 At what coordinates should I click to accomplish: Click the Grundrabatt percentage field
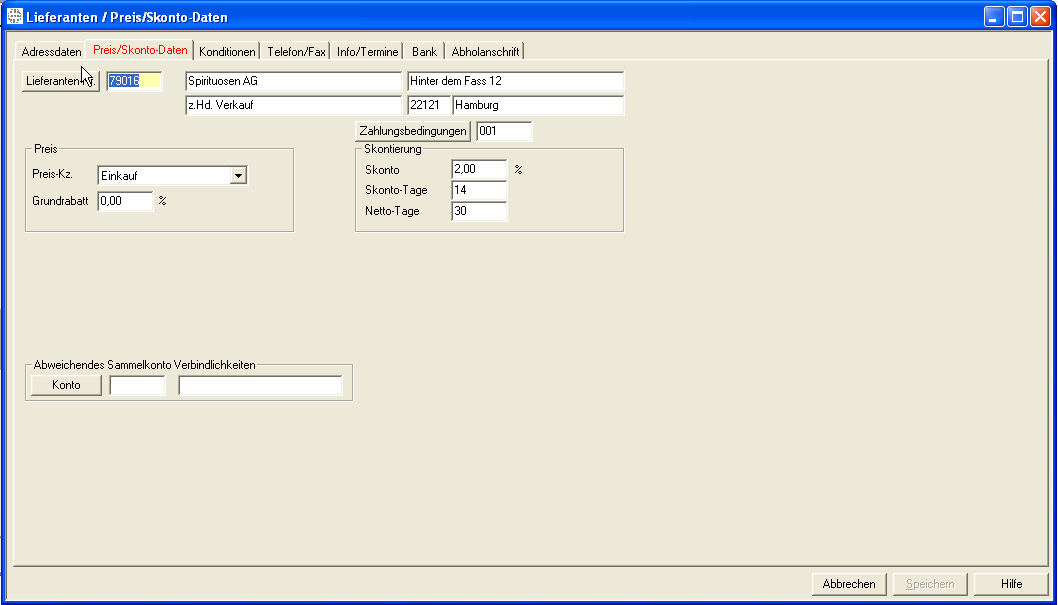pyautogui.click(x=125, y=201)
